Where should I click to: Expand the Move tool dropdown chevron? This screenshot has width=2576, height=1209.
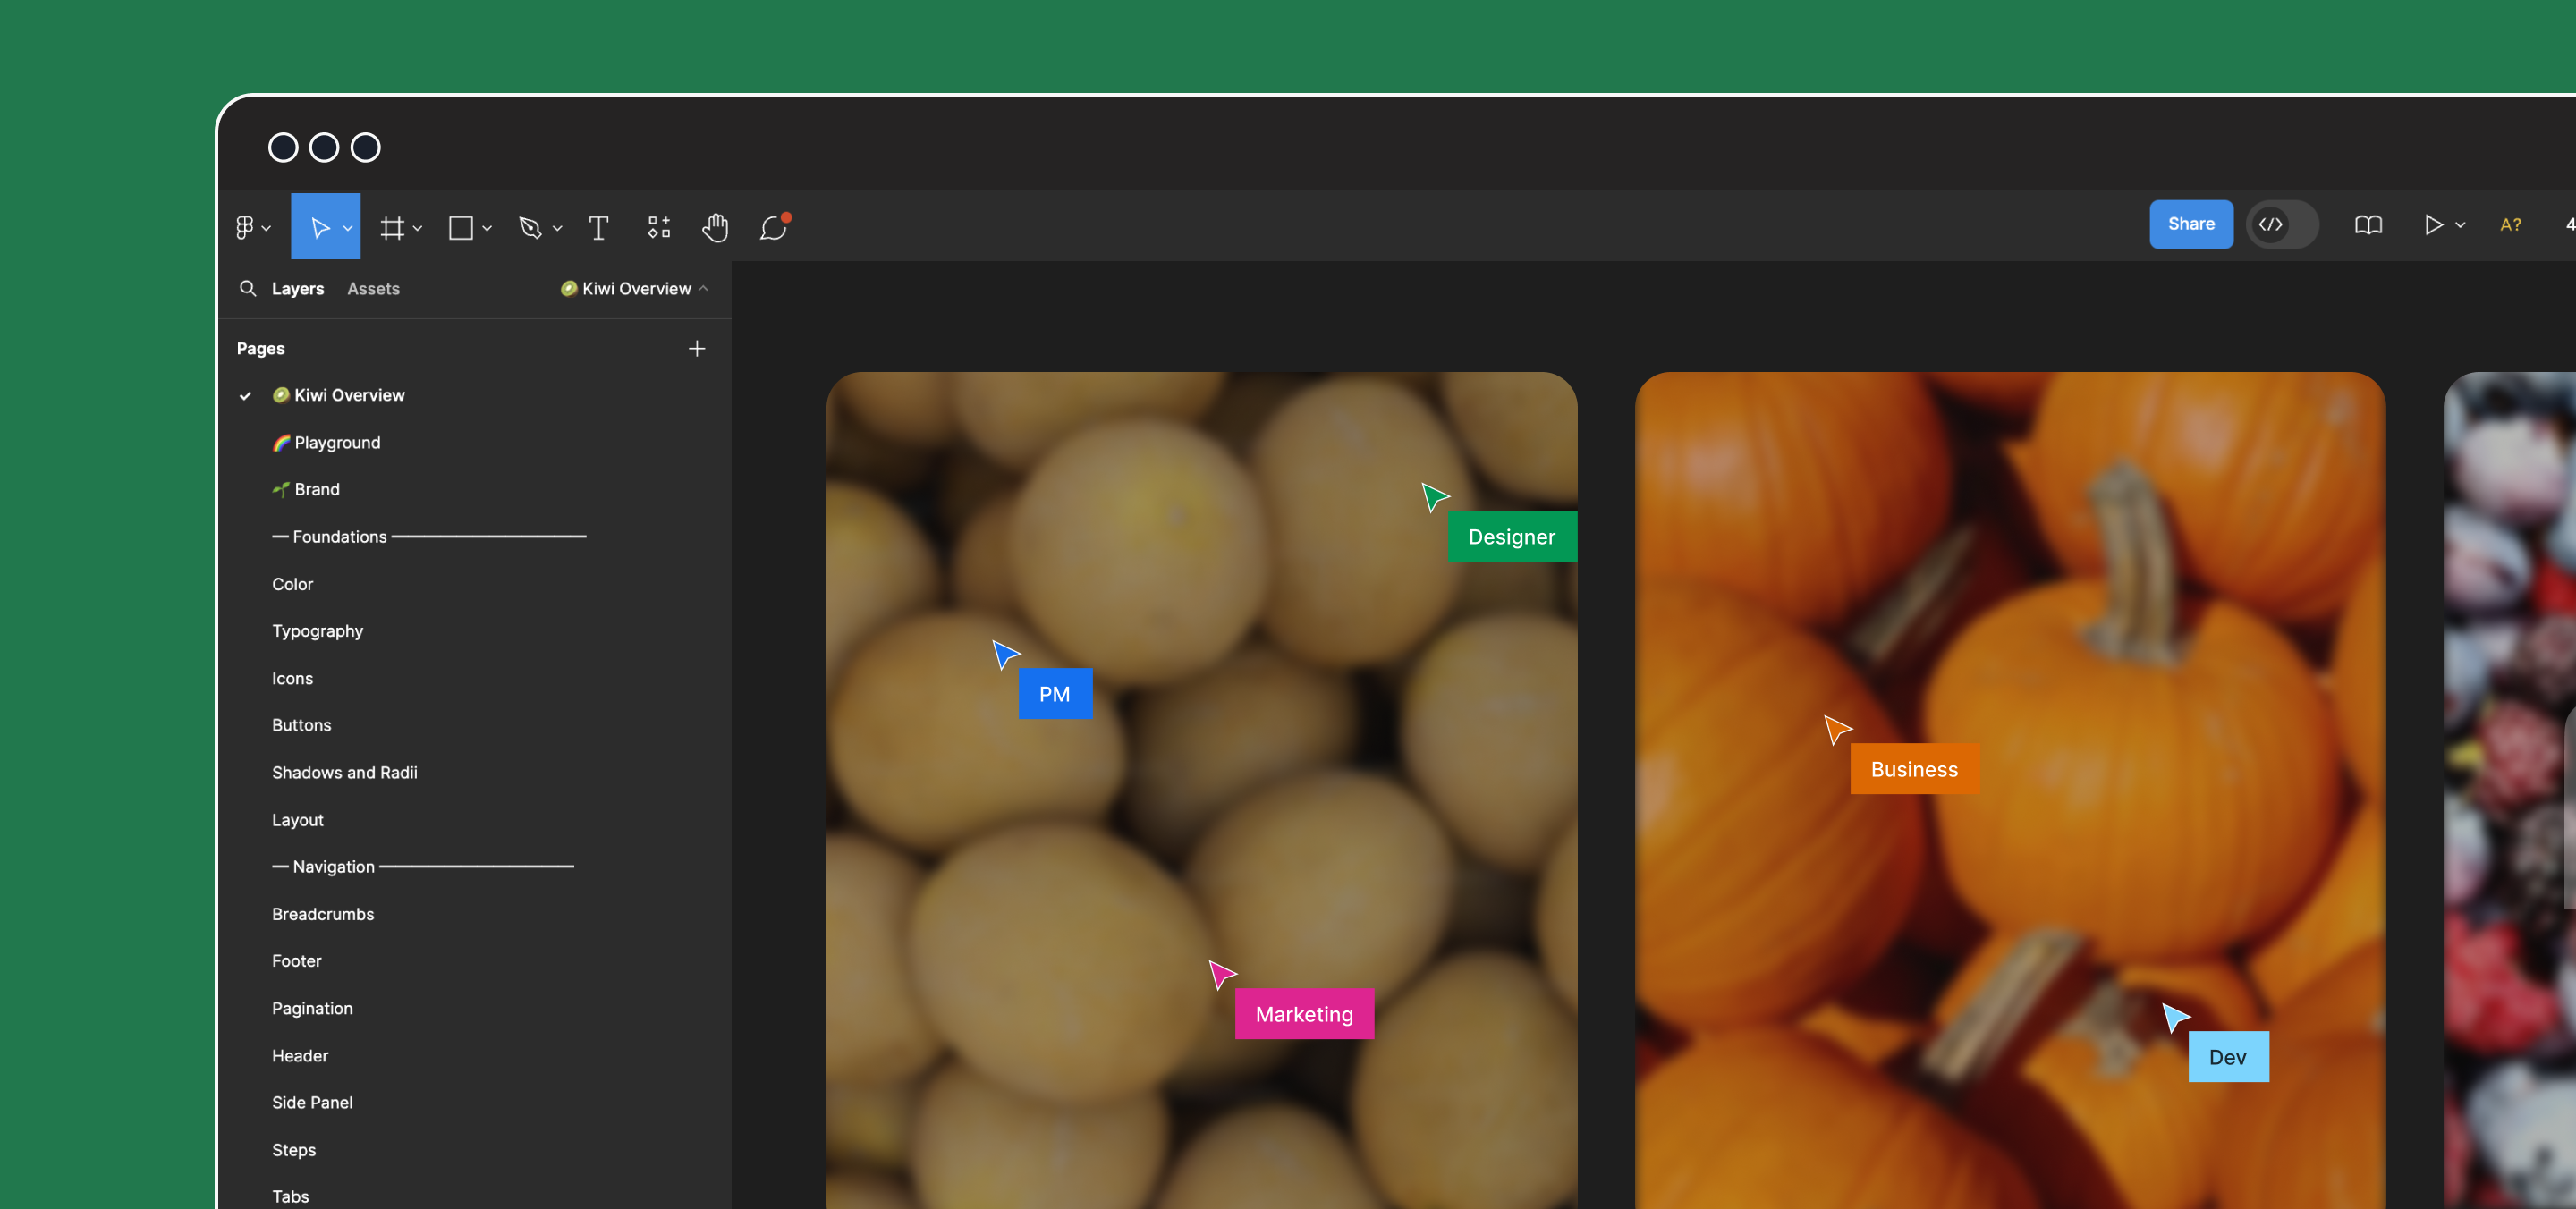[346, 227]
